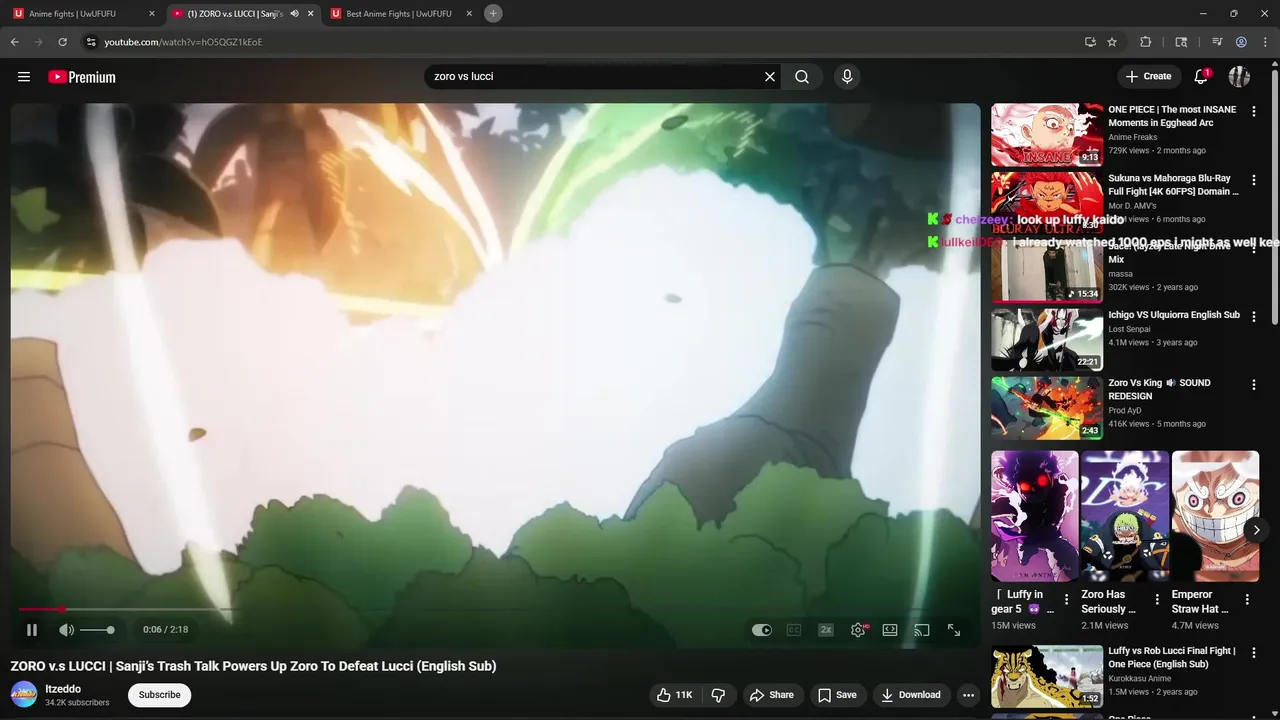Viewport: 1280px width, 720px height.
Task: Open options for Luffy in gear 5 short
Action: (x=1066, y=600)
